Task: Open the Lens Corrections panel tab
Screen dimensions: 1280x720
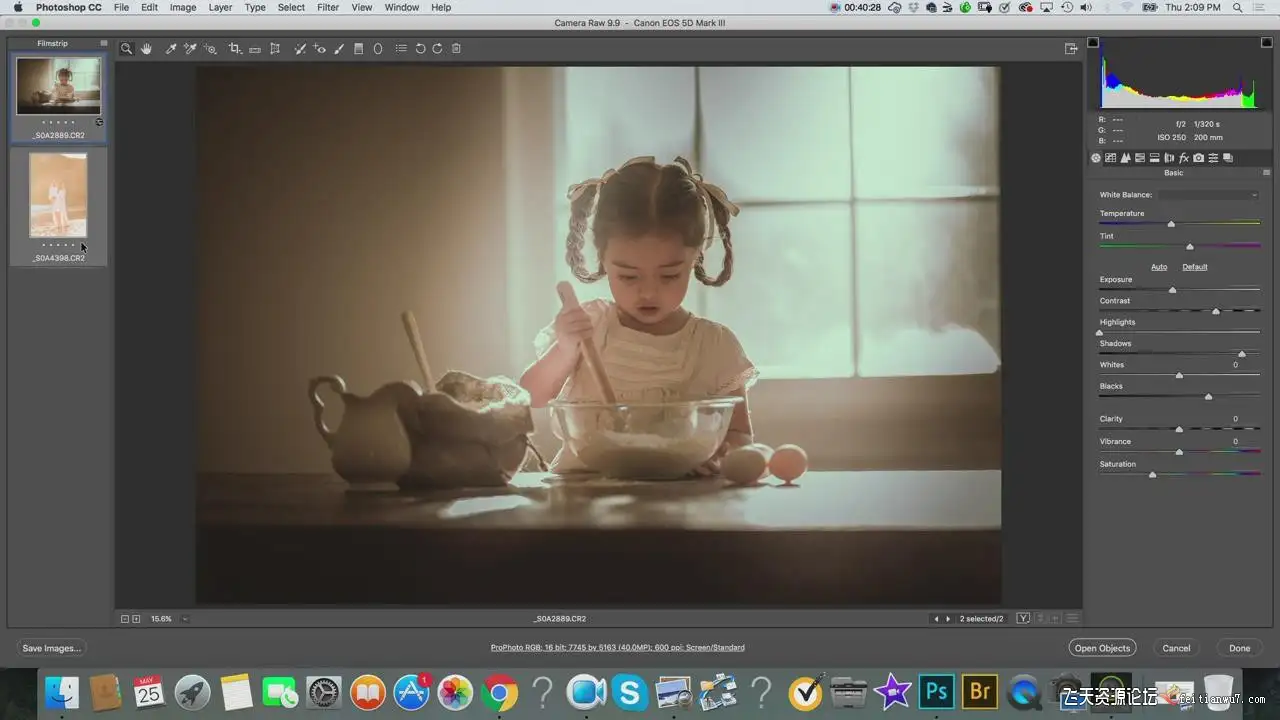Action: click(x=1169, y=158)
